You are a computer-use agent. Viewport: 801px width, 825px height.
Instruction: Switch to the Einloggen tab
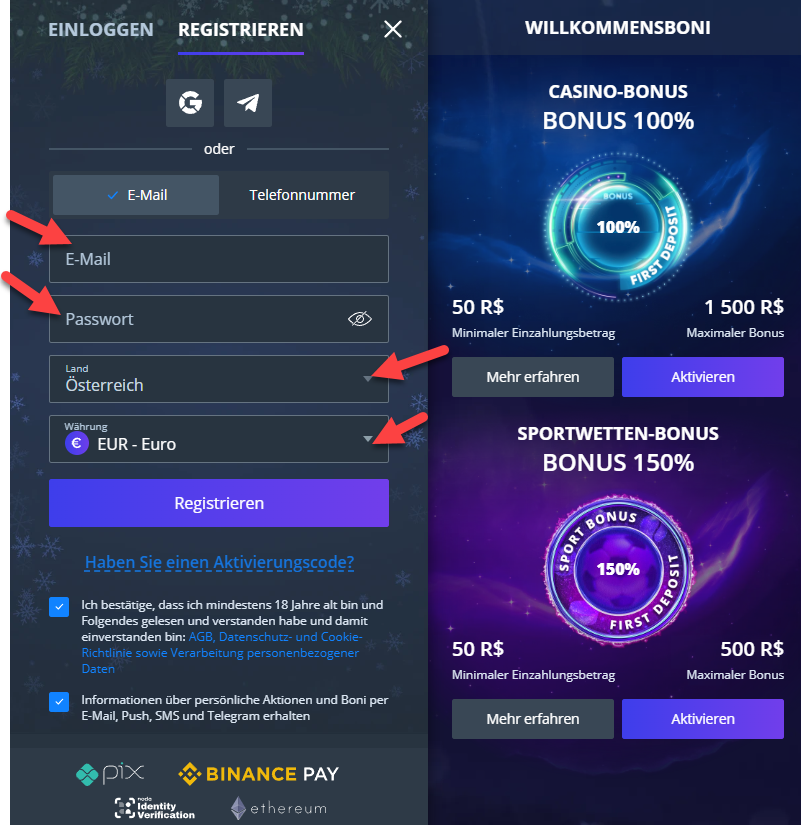pos(101,29)
